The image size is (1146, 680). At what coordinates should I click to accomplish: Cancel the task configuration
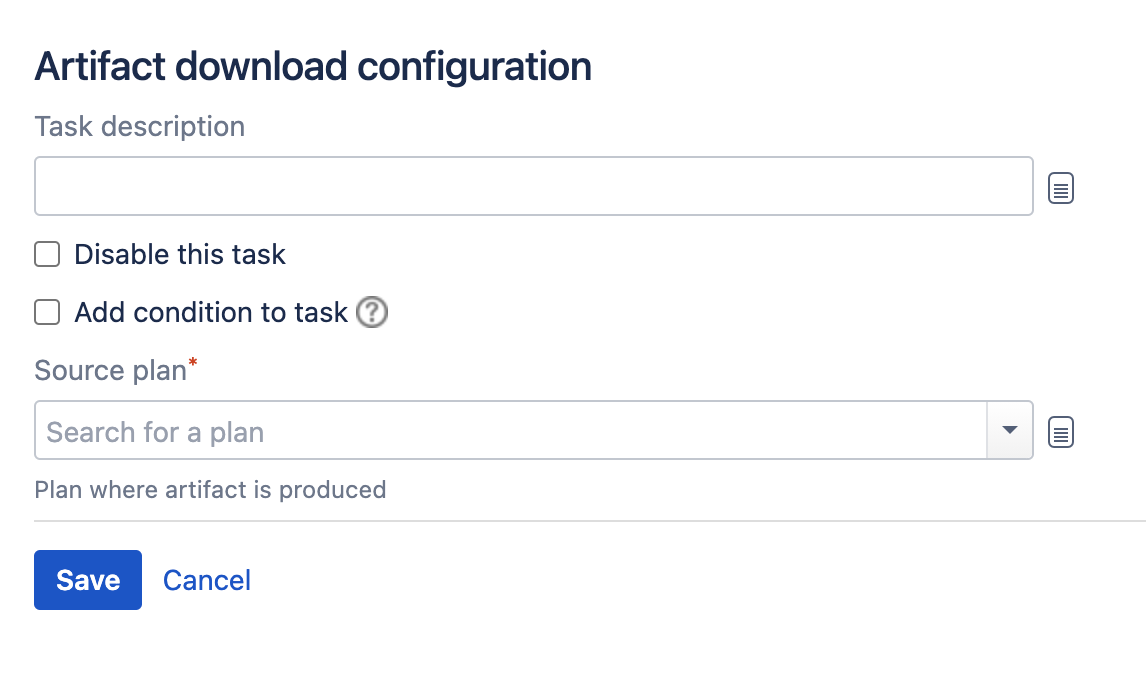207,581
